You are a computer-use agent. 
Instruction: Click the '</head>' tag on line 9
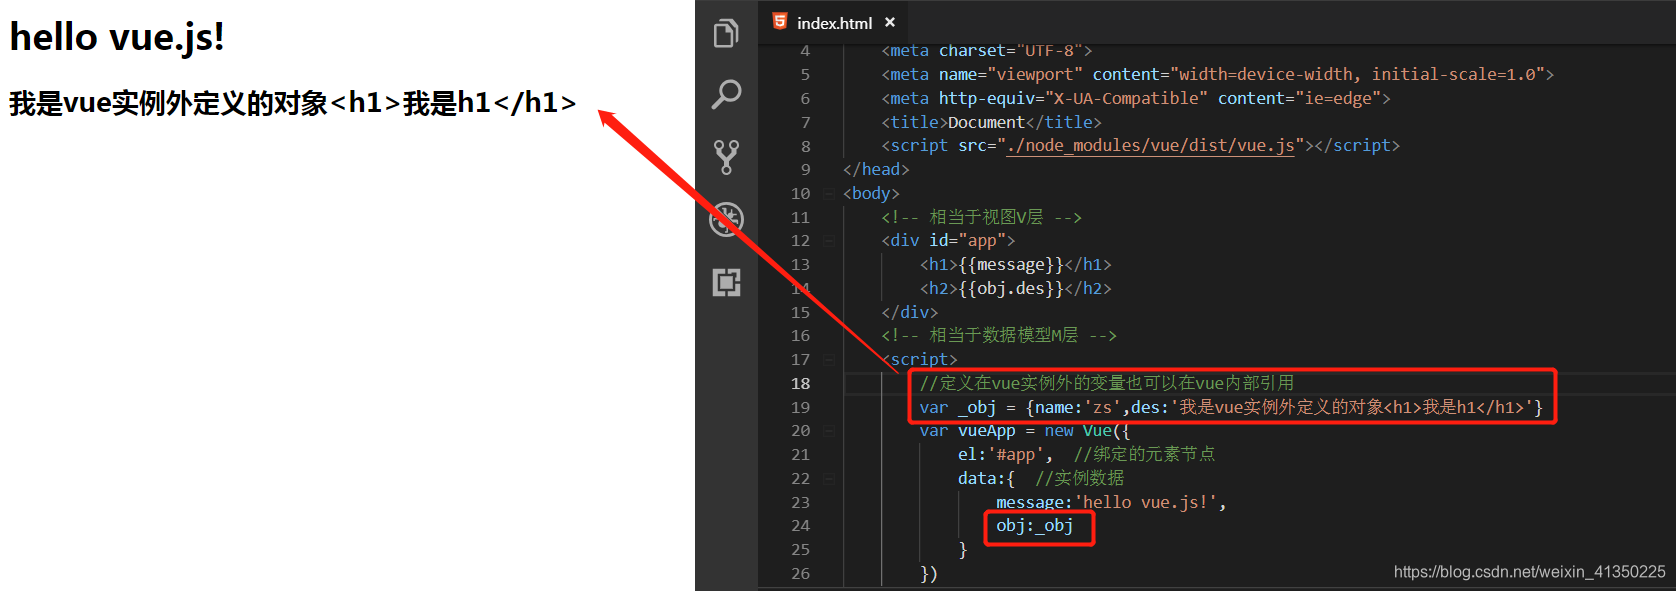[876, 170]
